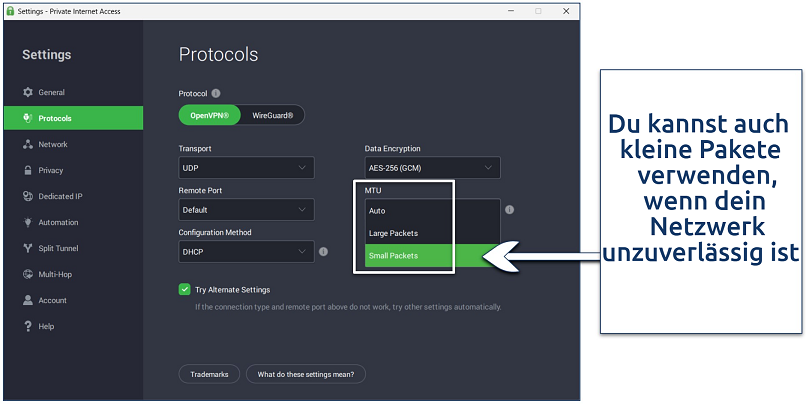Open the Configuration Method DHCP dropdown
Viewport: 806px width, 404px height.
click(246, 252)
